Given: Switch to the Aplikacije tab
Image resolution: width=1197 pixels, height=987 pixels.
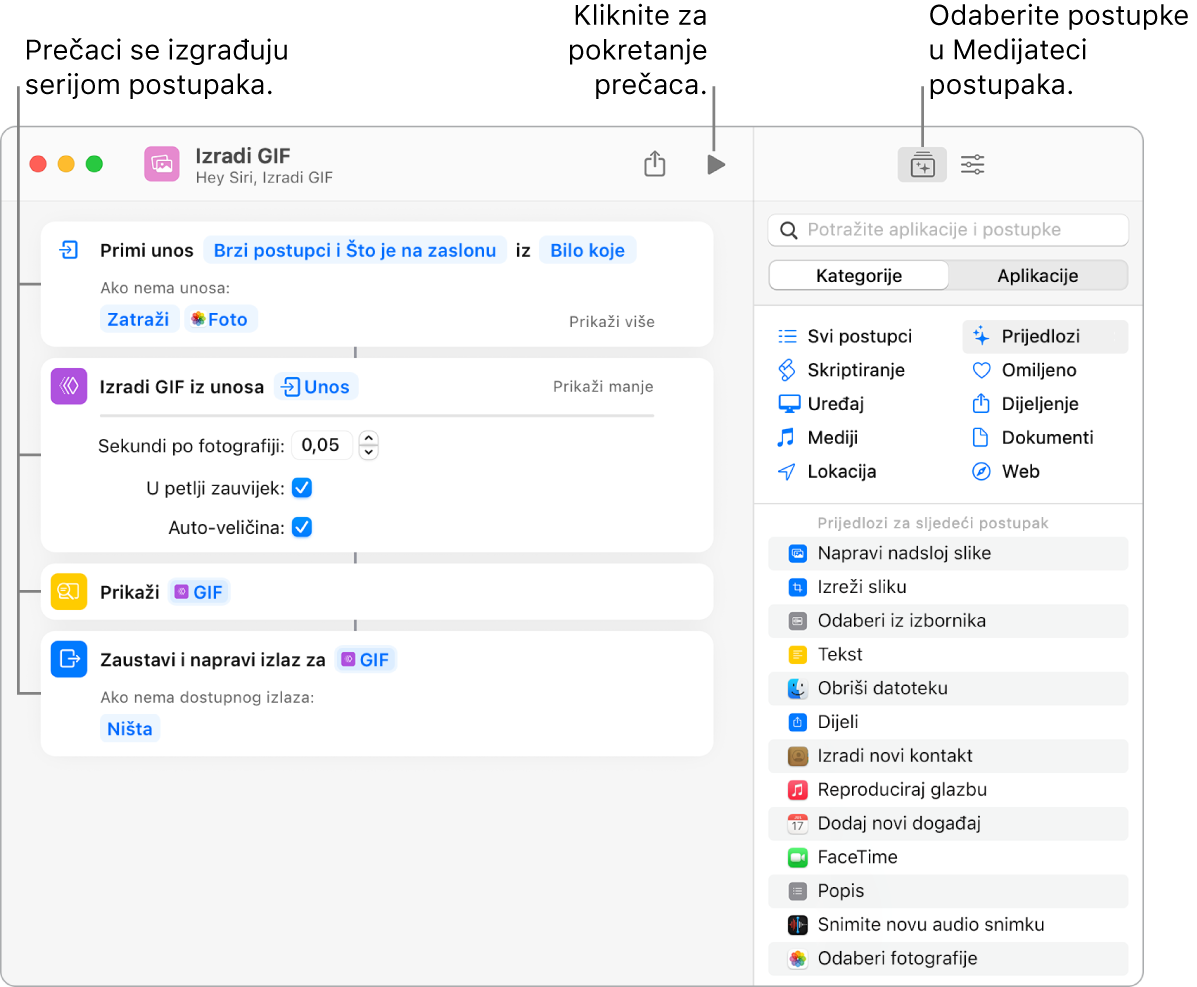Looking at the screenshot, I should (1037, 275).
